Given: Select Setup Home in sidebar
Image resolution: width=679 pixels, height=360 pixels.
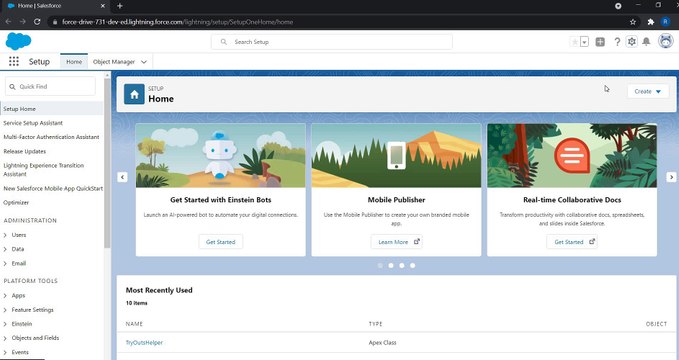Looking at the screenshot, I should click(x=52, y=109).
